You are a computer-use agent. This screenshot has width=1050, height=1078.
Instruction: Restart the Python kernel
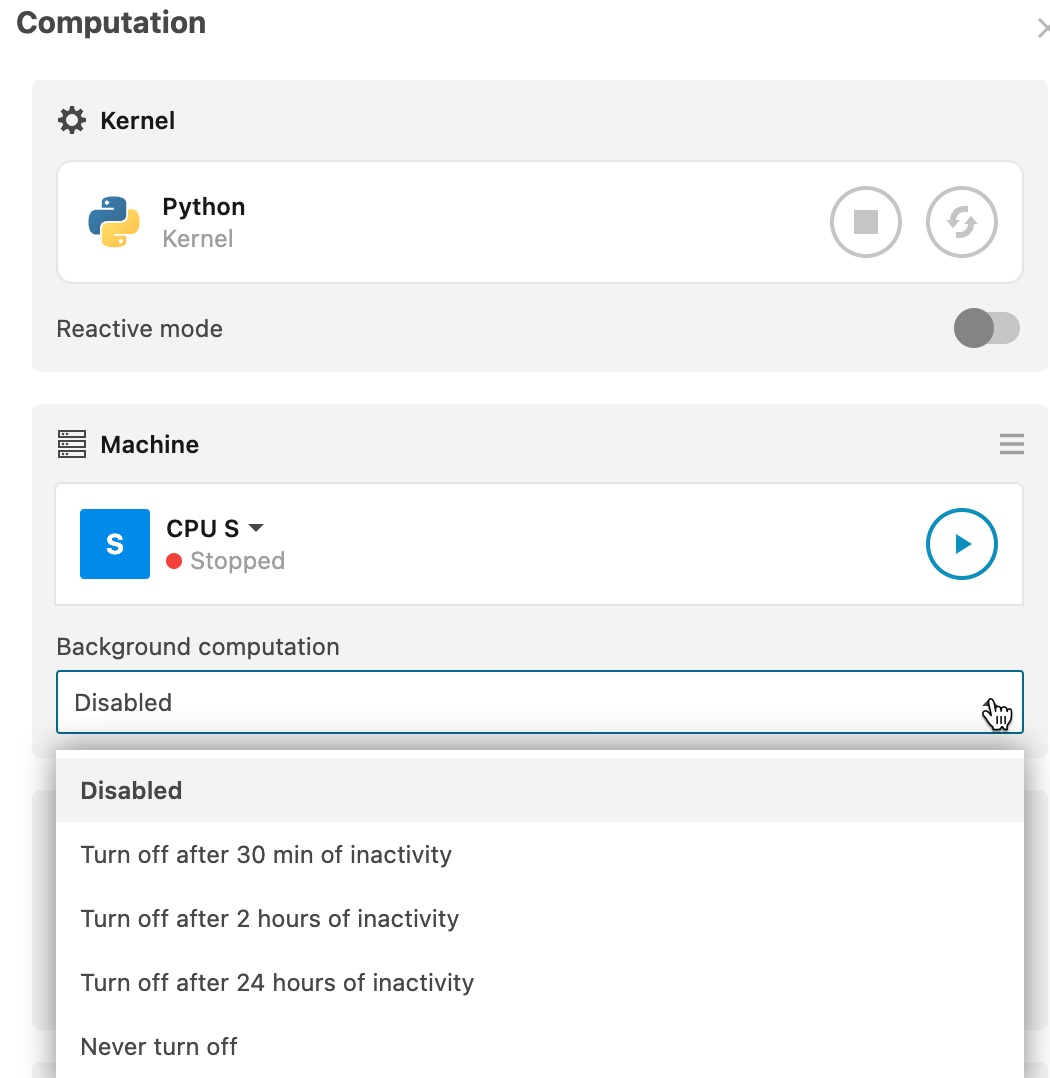pos(961,222)
